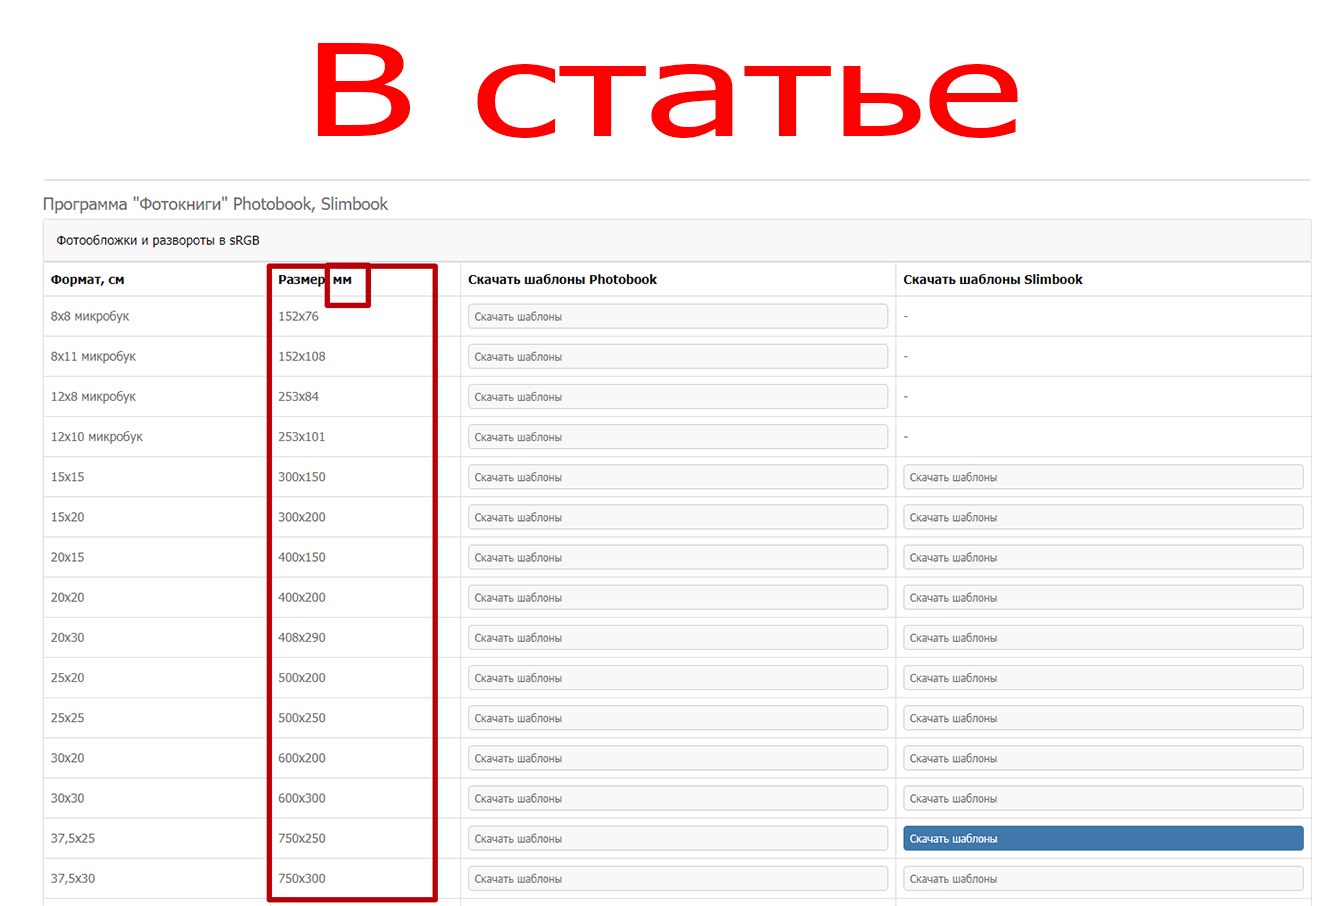1336x906 pixels.
Task: Download Slimbook templates for 37,5x30 format
Action: tap(1102, 878)
